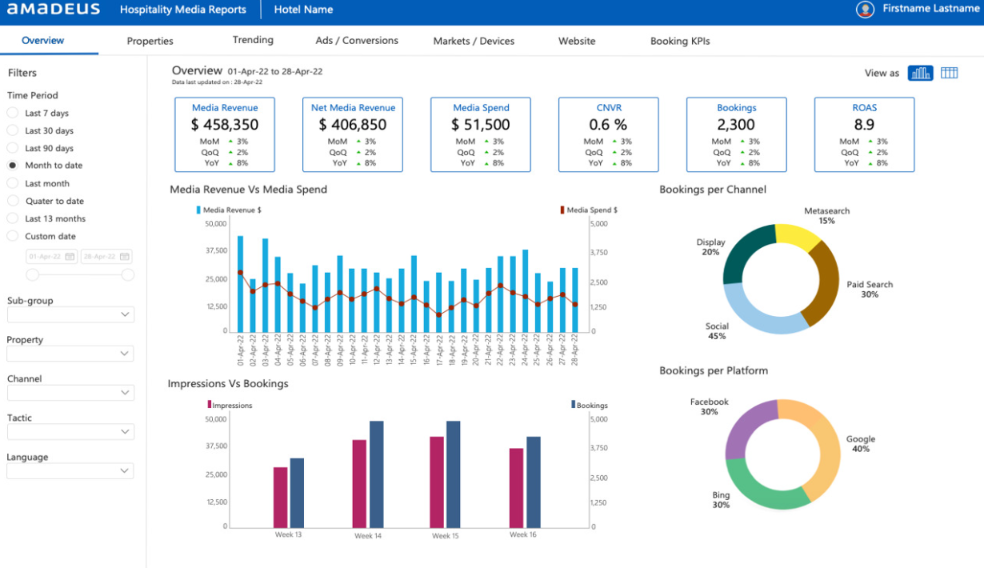Select Month to date radio button
Screen dimensions: 984x568
[13, 165]
